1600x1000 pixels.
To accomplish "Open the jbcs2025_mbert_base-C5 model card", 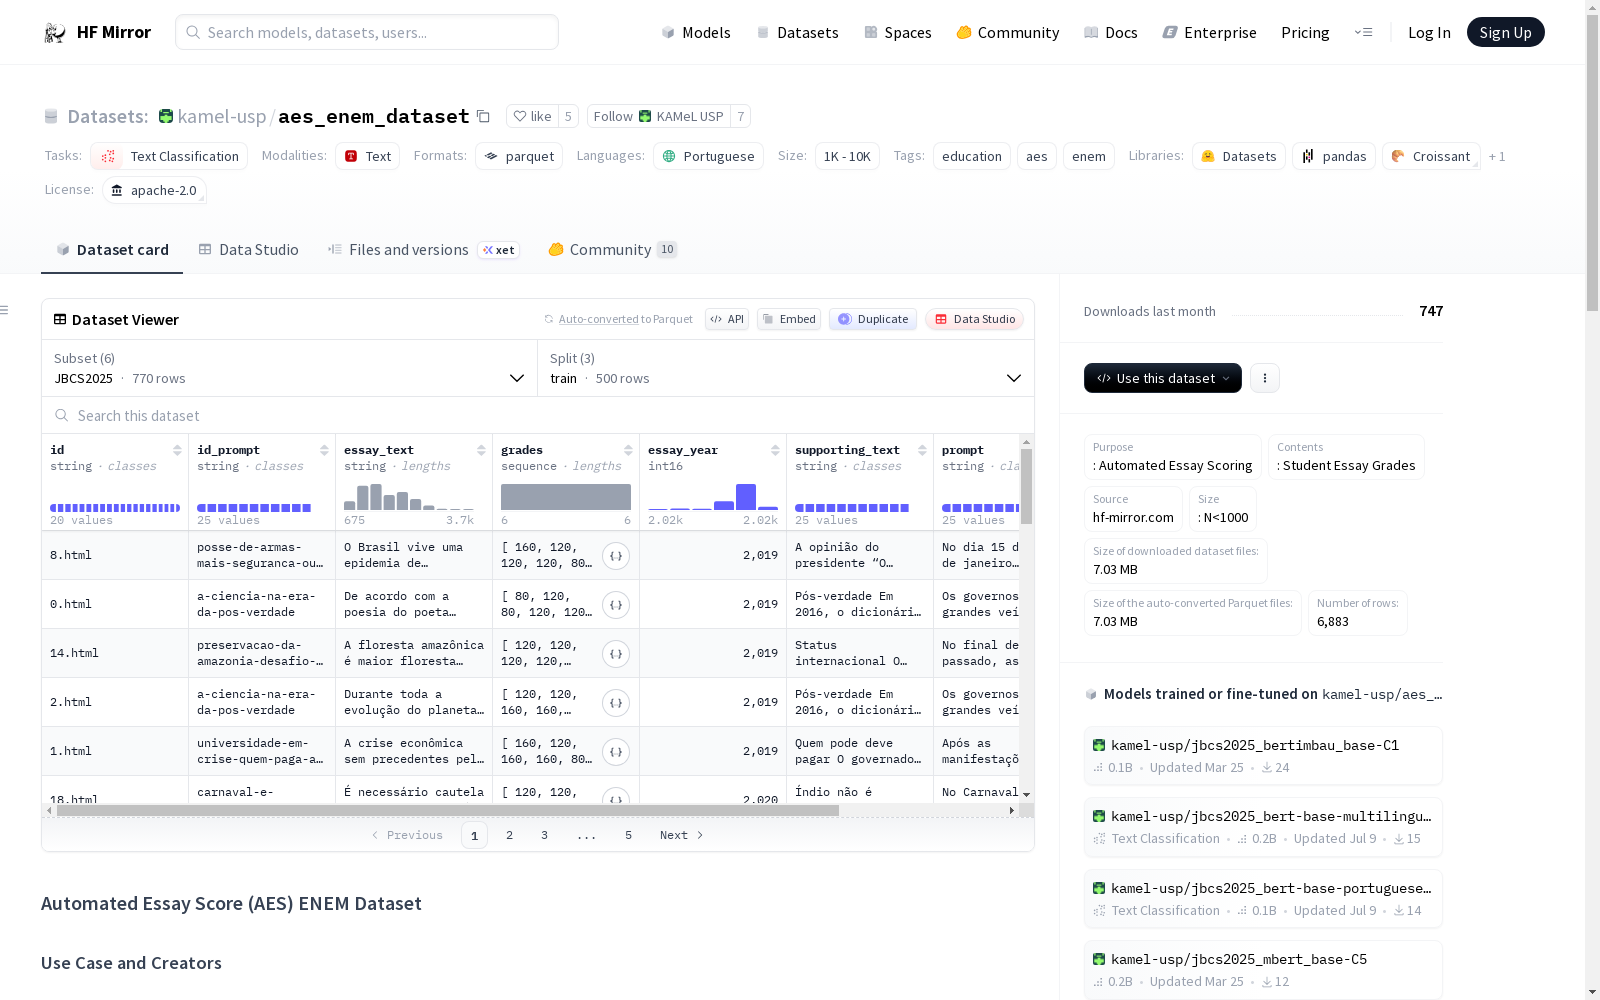I will point(1263,970).
